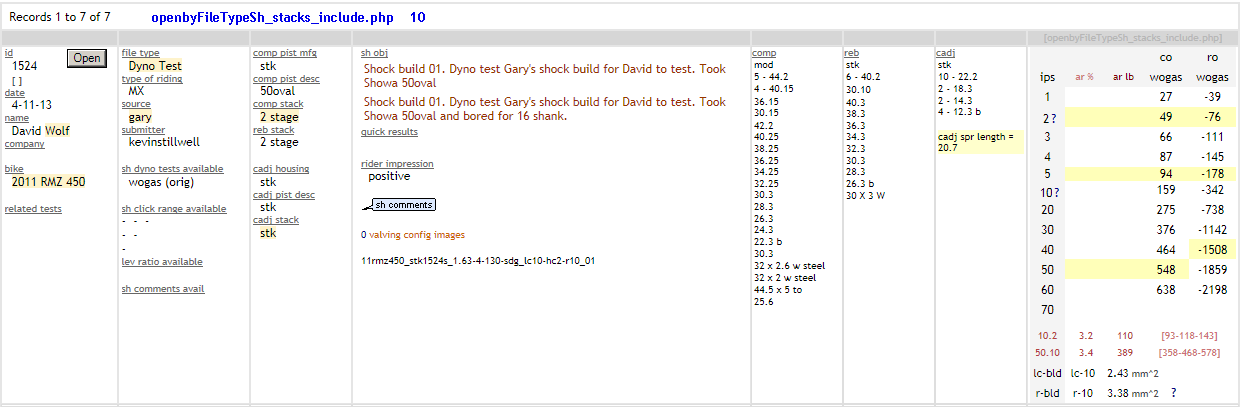1241x407 pixels.
Task: Click the quick results link
Action: [x=389, y=131]
